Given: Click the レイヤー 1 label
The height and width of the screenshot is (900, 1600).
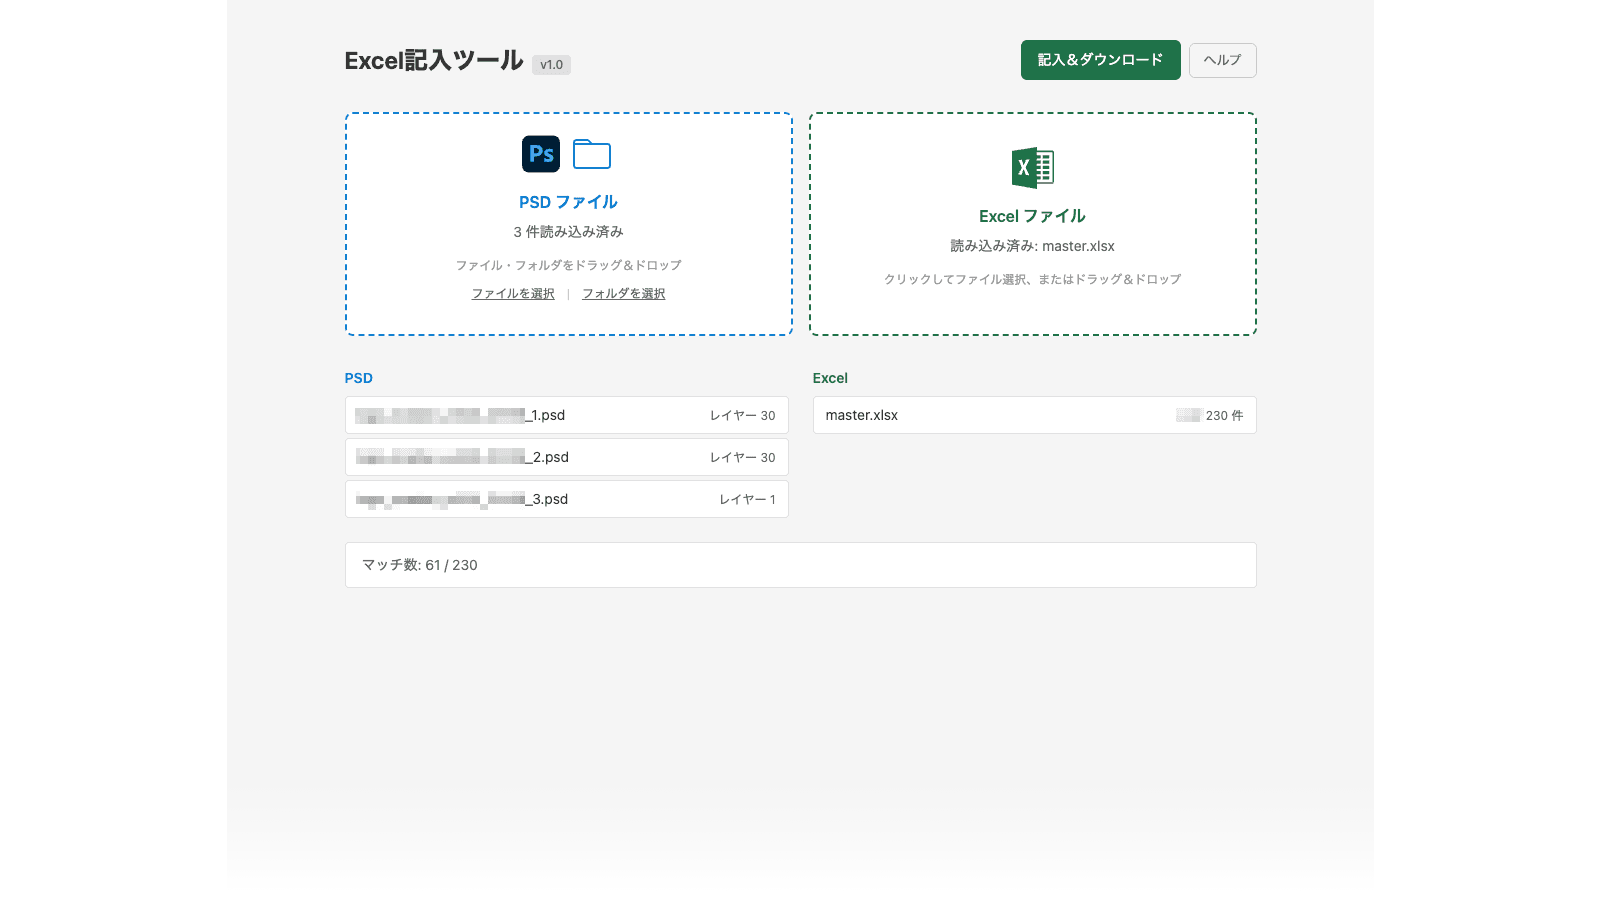Looking at the screenshot, I should point(747,499).
